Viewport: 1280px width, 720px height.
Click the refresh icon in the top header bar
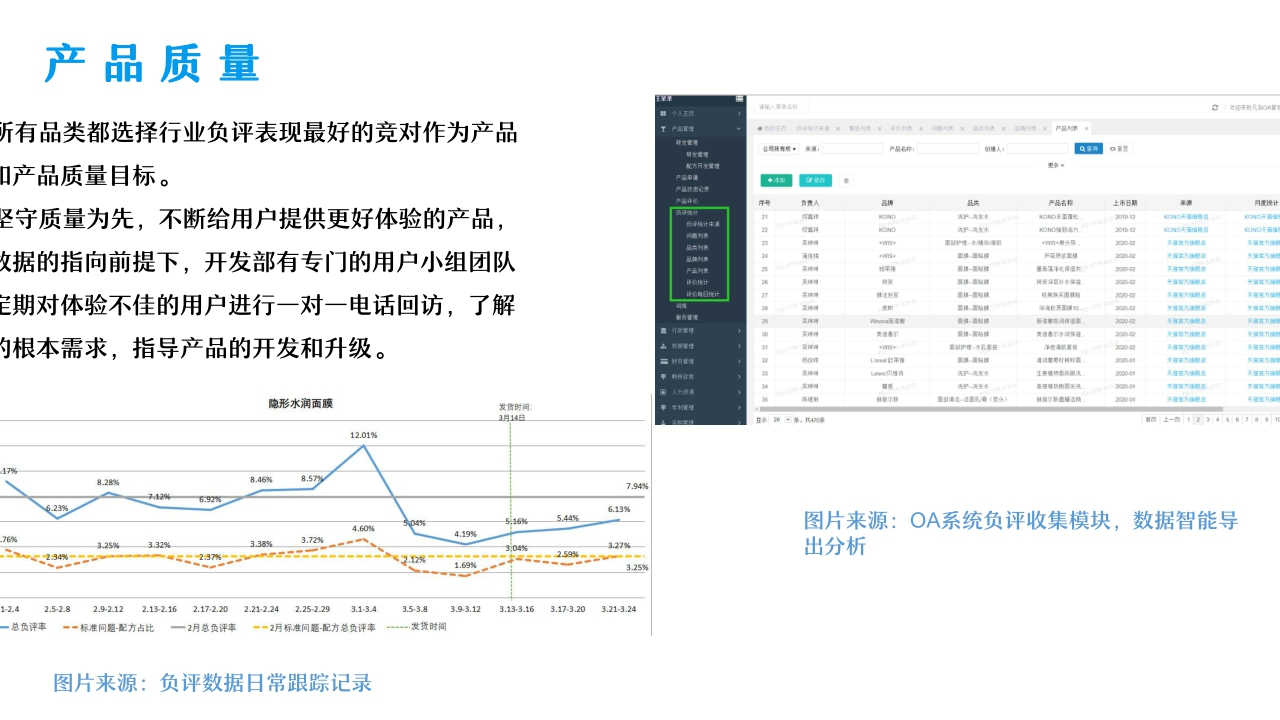pyautogui.click(x=1214, y=107)
